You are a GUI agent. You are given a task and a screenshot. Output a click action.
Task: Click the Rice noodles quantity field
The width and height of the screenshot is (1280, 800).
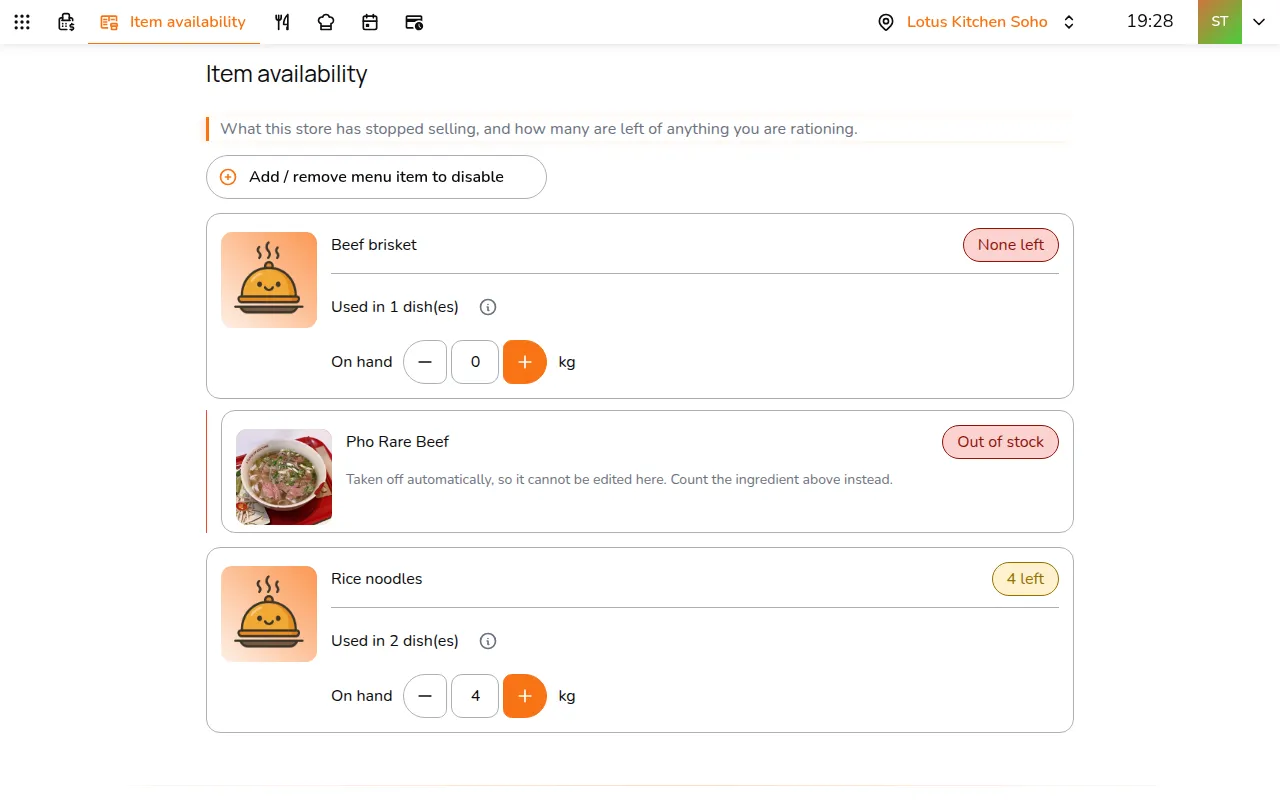[x=475, y=696]
